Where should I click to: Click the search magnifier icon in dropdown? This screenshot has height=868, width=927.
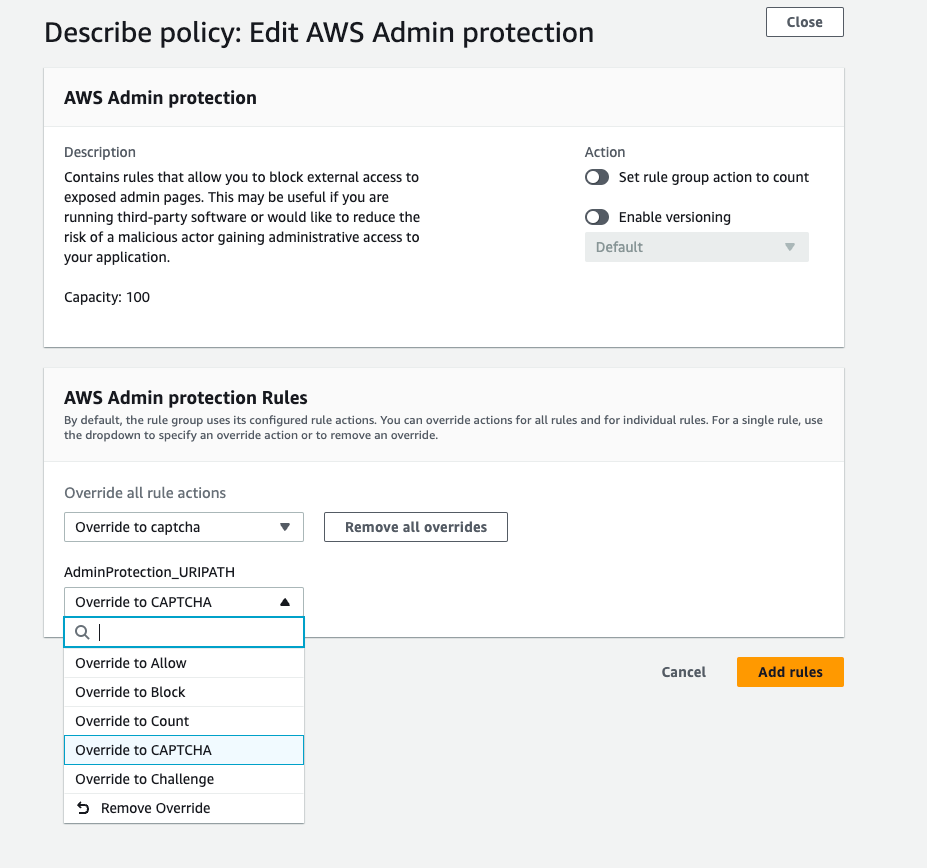(82, 632)
